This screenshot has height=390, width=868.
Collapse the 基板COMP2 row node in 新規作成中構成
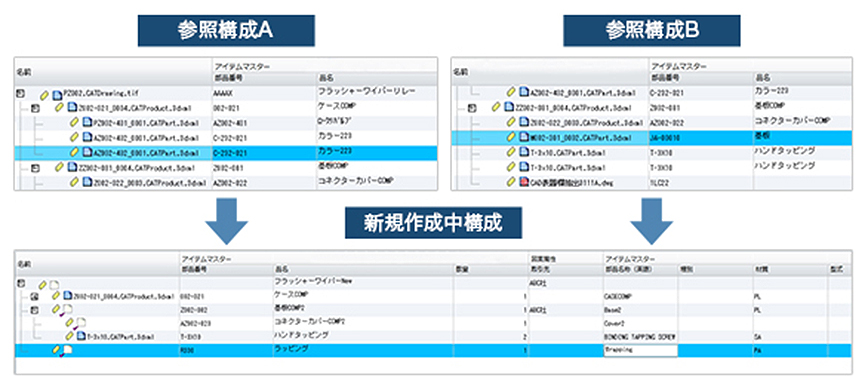[x=35, y=310]
